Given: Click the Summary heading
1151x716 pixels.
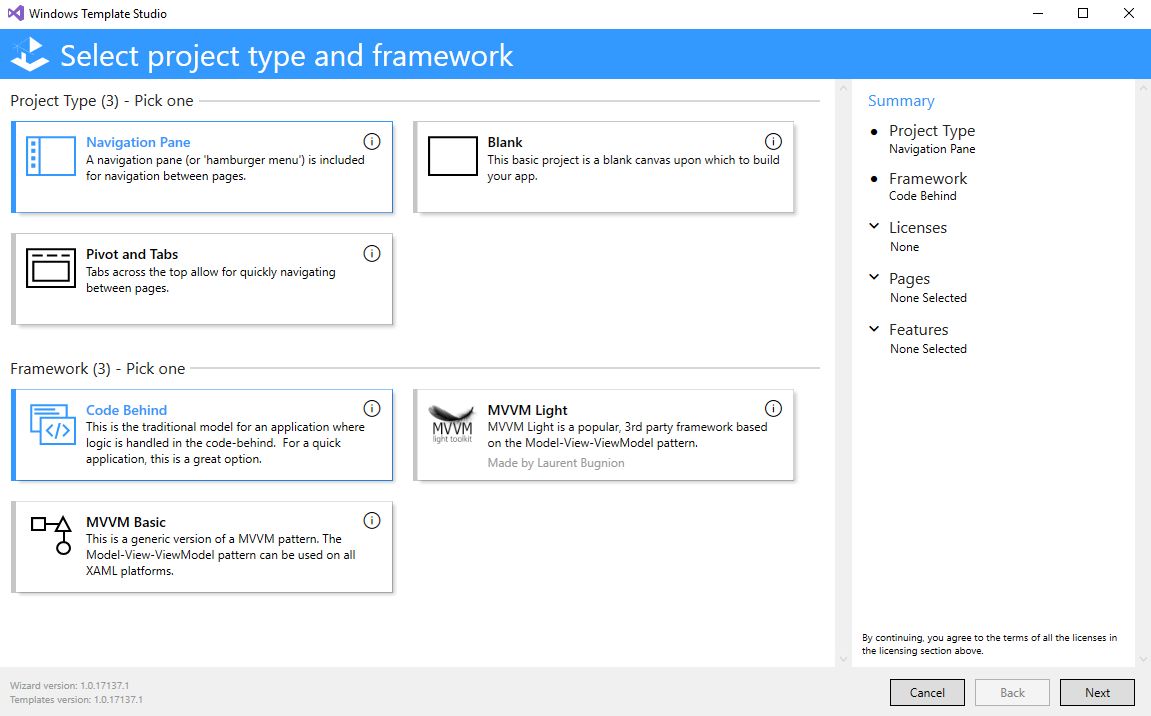Looking at the screenshot, I should [901, 101].
